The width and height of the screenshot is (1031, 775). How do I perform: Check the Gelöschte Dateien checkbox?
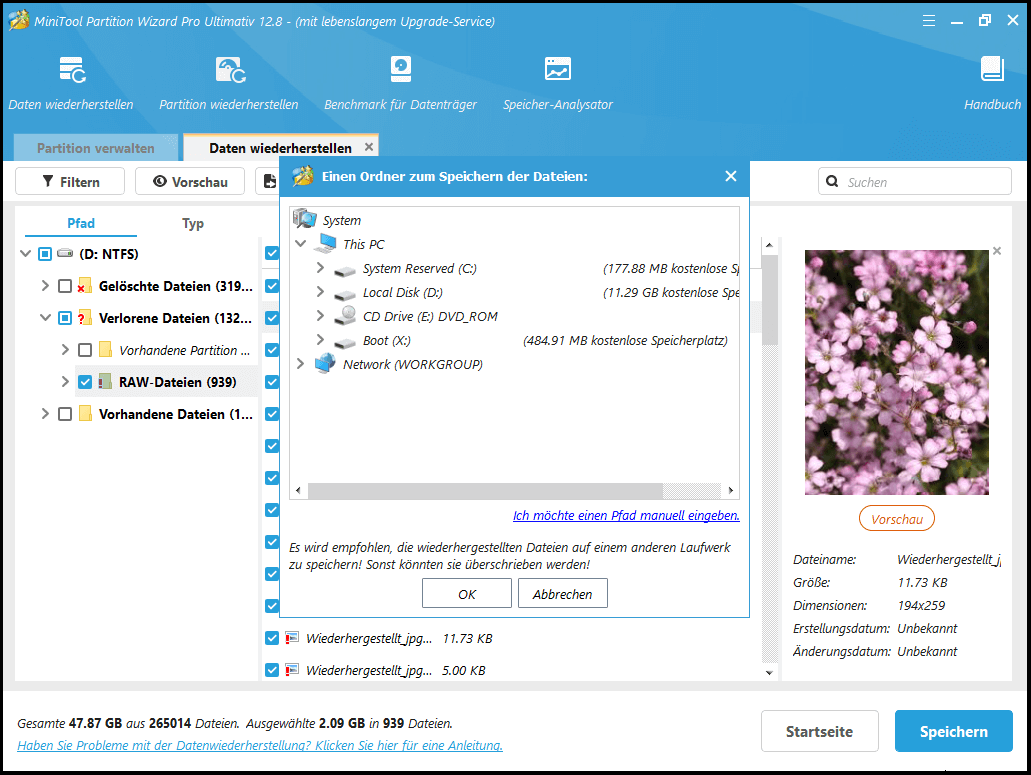(x=64, y=286)
